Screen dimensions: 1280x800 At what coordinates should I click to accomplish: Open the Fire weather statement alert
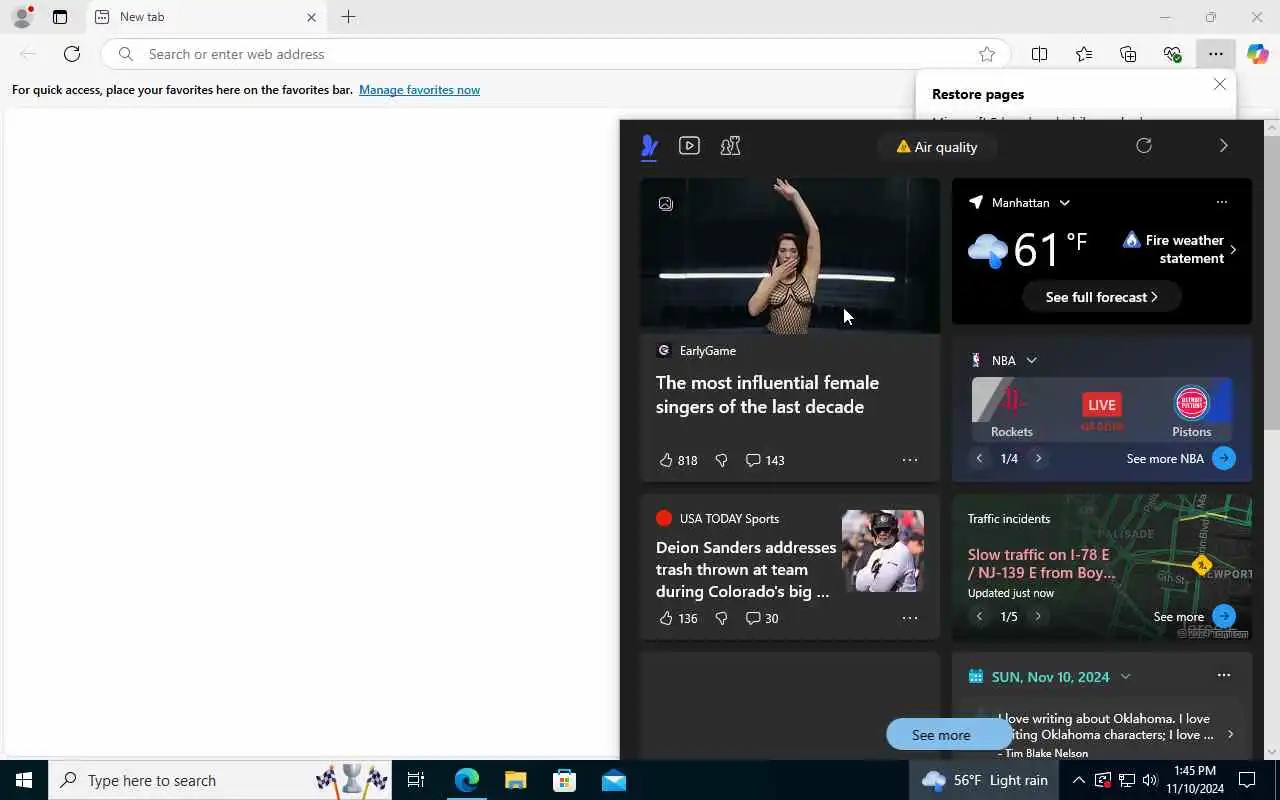[1180, 249]
